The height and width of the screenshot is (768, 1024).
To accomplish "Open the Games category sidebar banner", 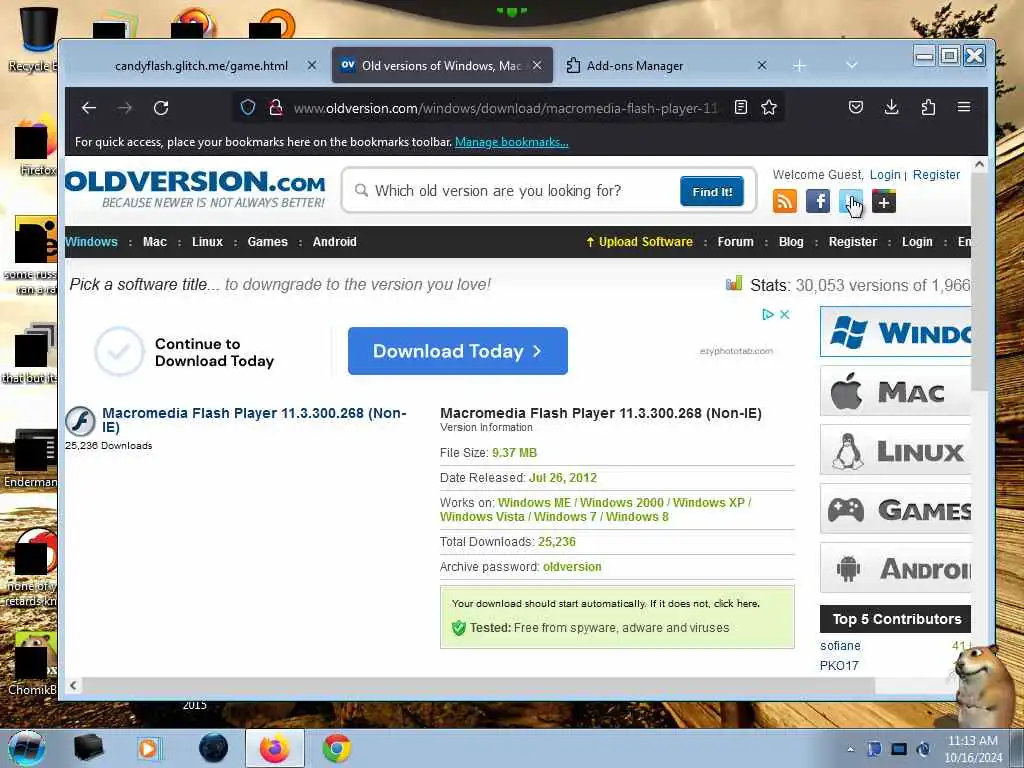I will pyautogui.click(x=895, y=509).
